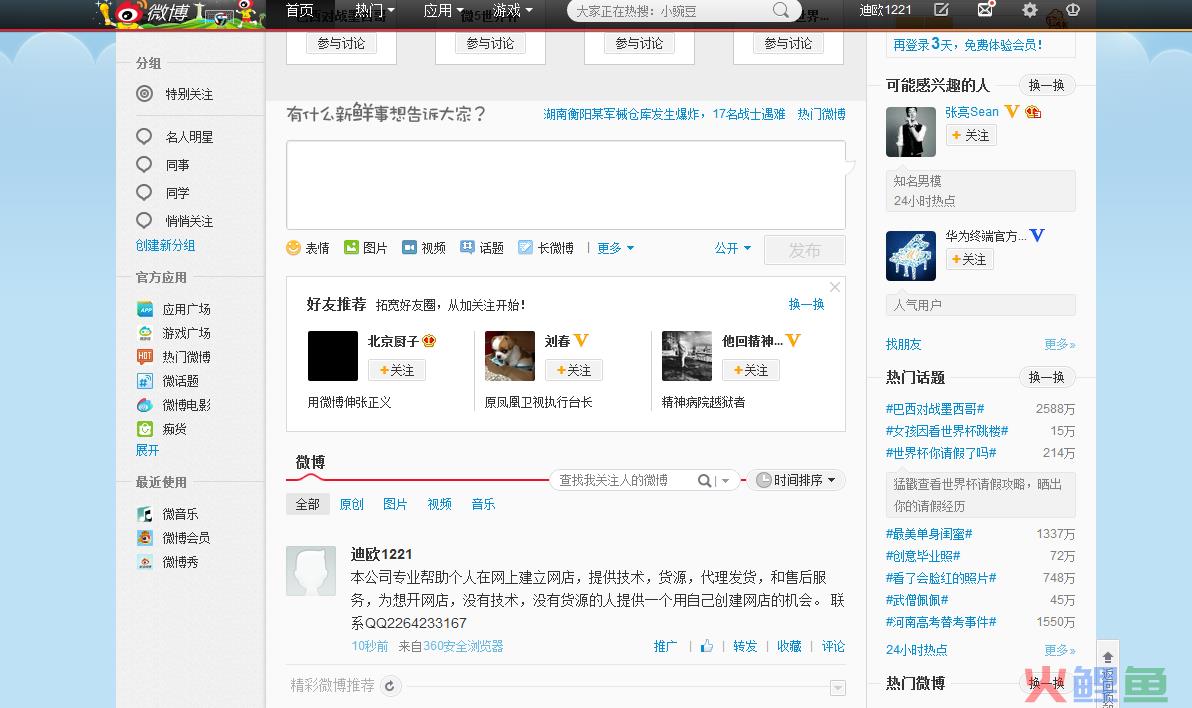Add a topic with the 话题 icon
This screenshot has width=1192, height=708.
pyautogui.click(x=468, y=247)
